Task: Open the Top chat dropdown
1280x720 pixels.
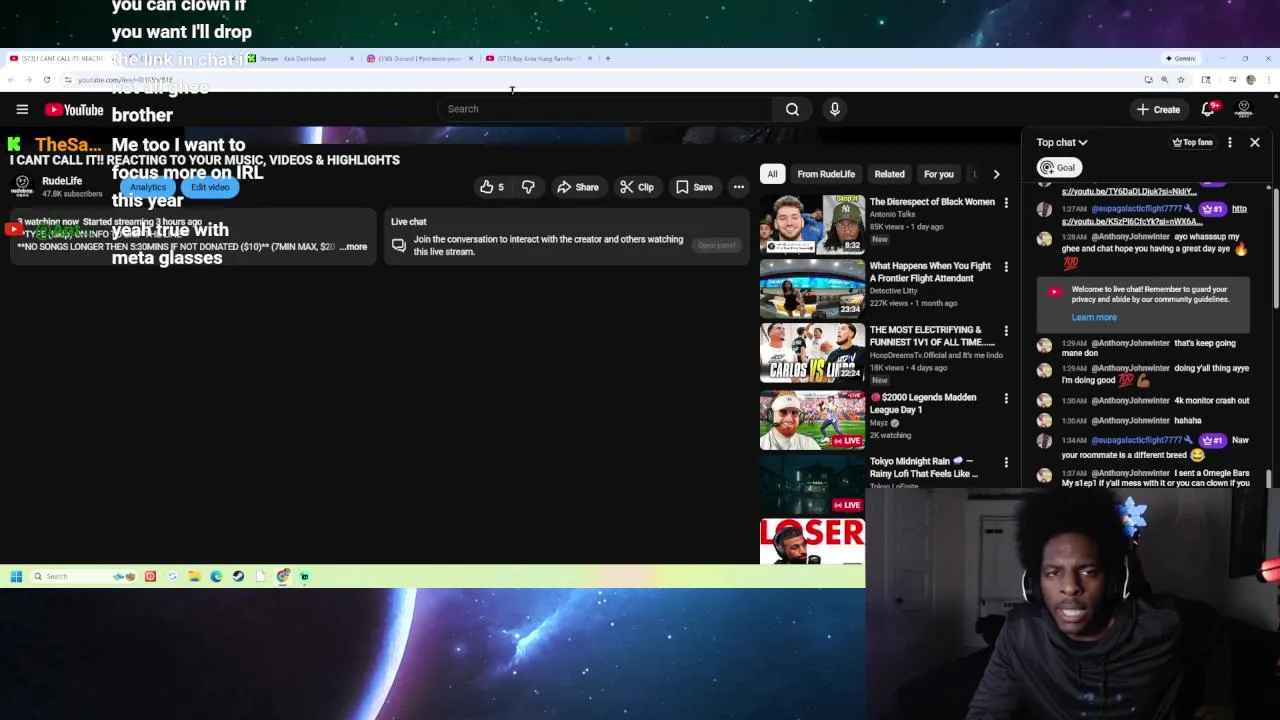Action: 1062,143
